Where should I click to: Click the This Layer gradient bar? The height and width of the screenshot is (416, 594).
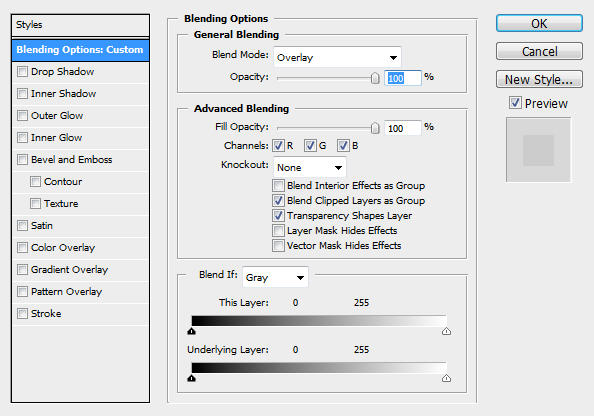click(x=319, y=321)
